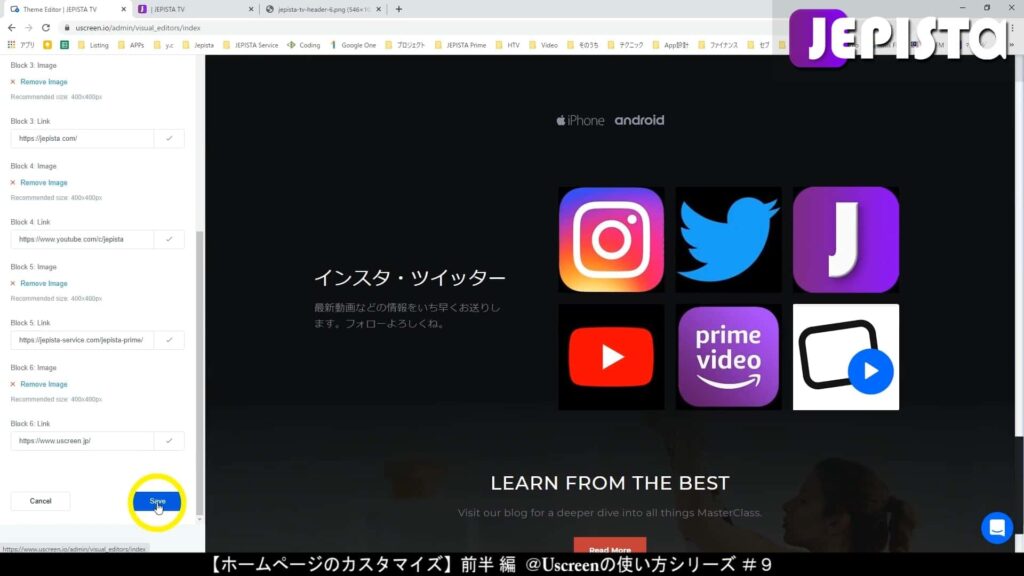Click the iPhone logo in preview
This screenshot has width=1024, height=576.
580,120
